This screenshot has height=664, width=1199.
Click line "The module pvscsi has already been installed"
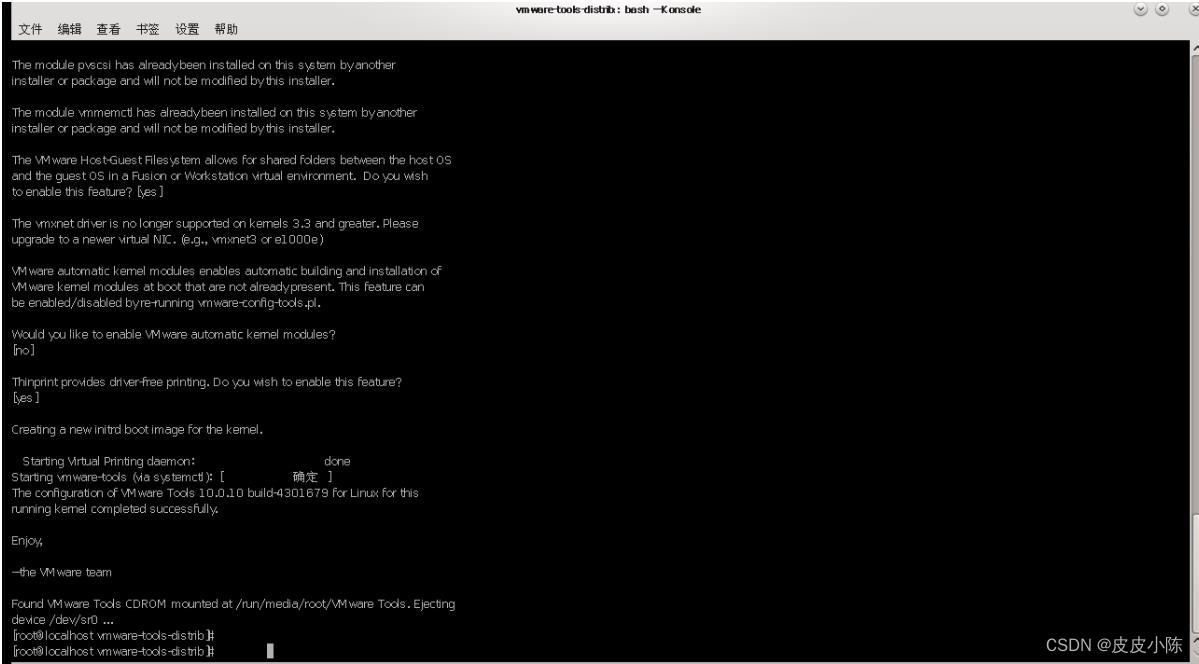203,65
